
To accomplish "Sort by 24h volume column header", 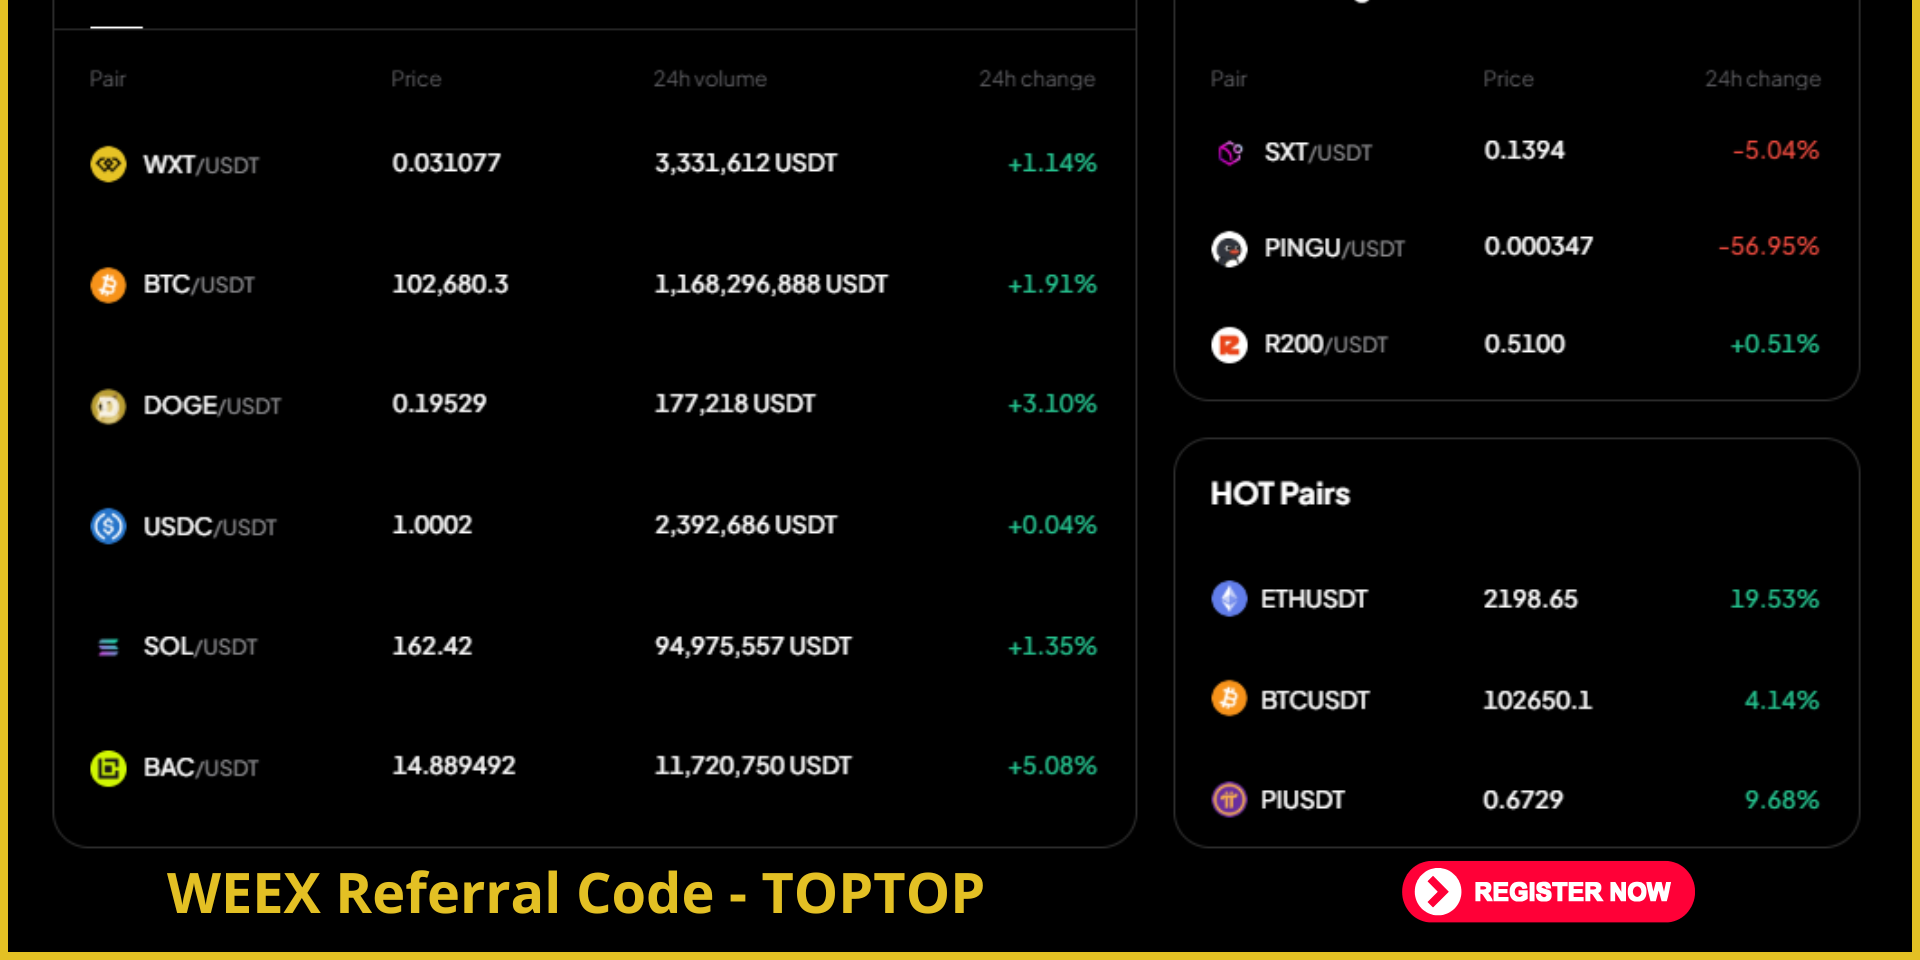I will pyautogui.click(x=710, y=79).
